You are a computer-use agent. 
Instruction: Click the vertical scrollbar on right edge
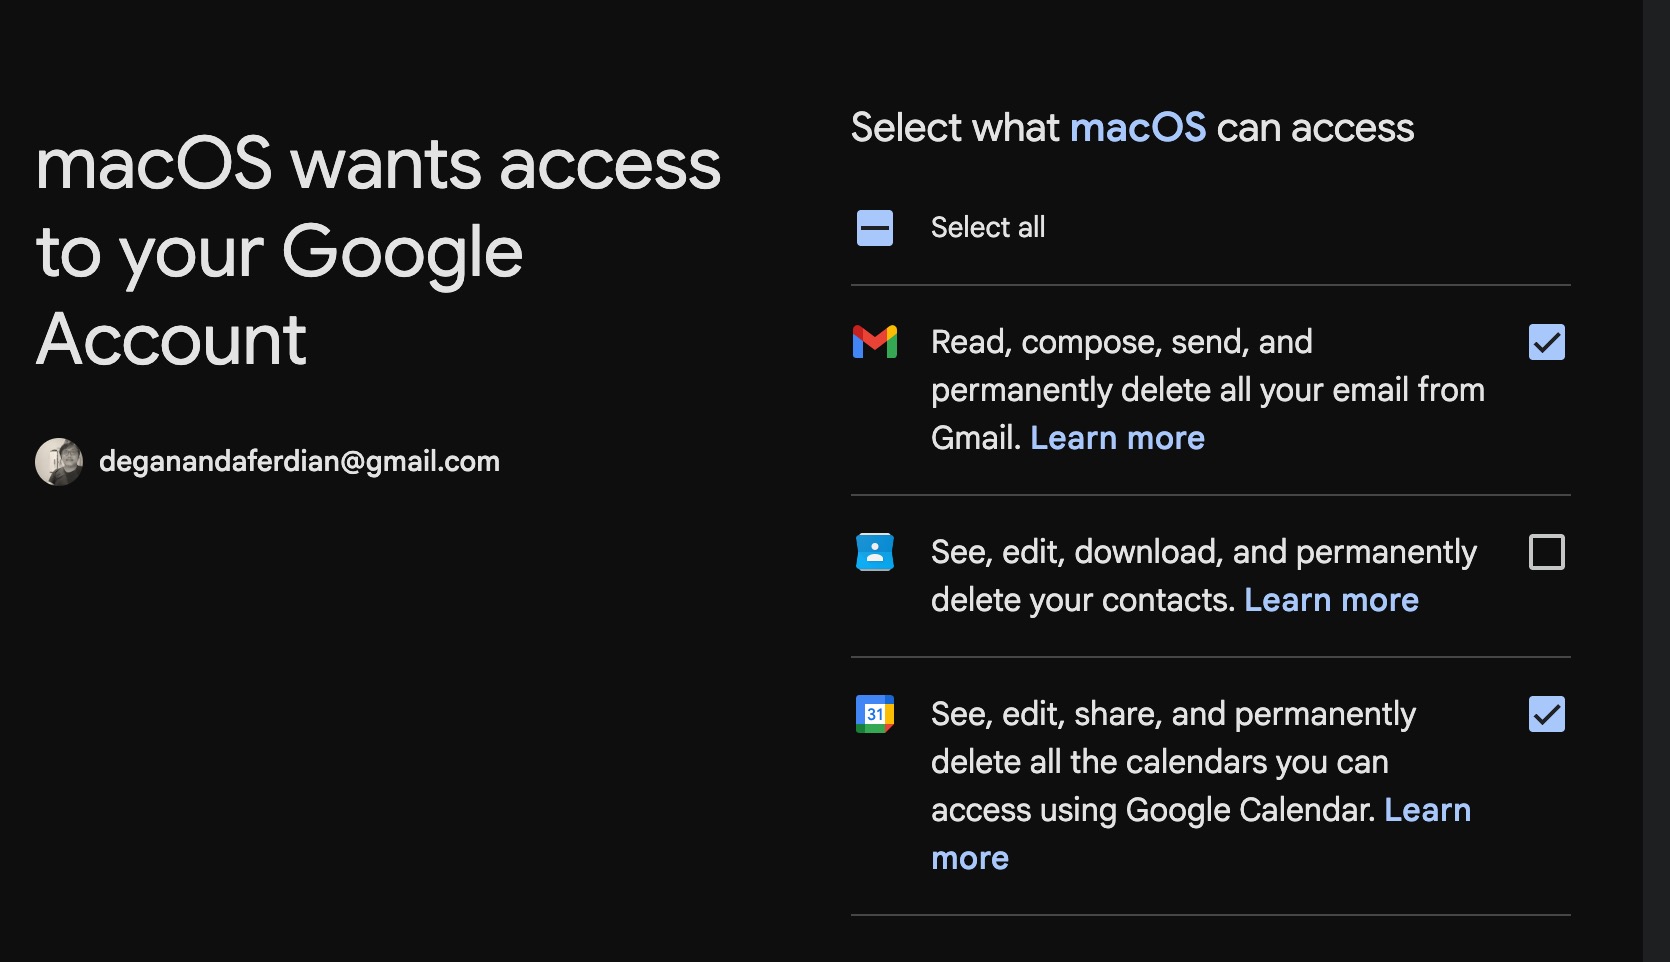click(x=1655, y=480)
